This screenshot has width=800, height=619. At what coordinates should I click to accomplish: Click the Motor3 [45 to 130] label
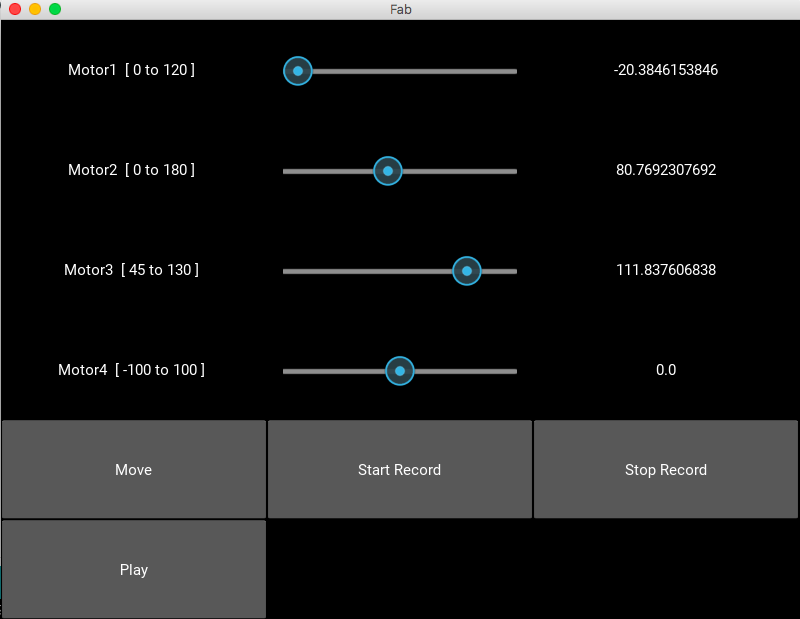[x=132, y=270]
